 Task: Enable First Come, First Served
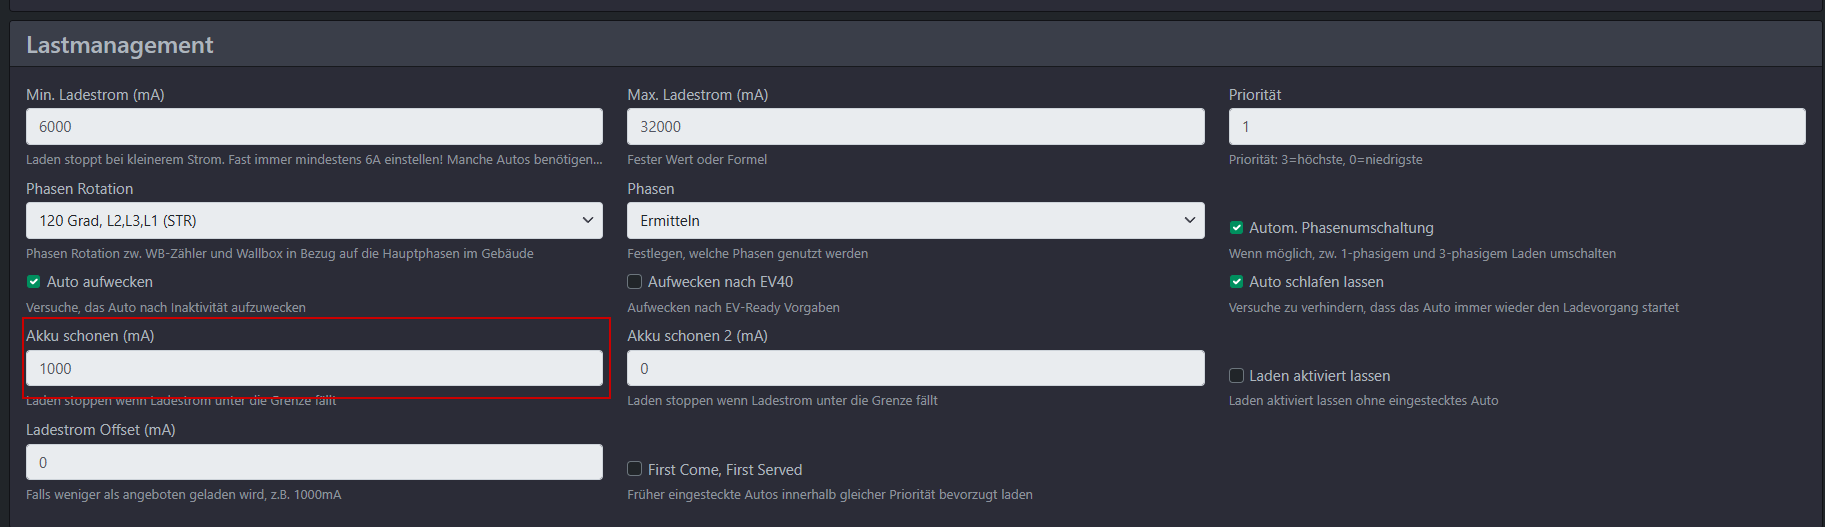pos(635,470)
